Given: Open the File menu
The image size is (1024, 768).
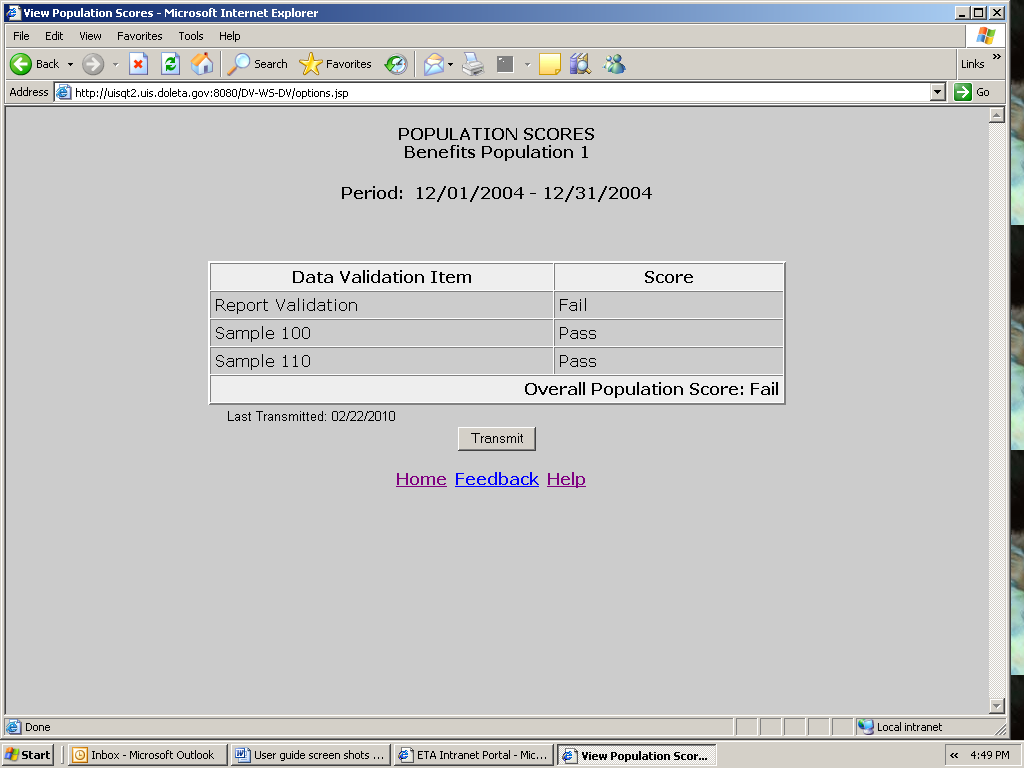Looking at the screenshot, I should [x=21, y=36].
